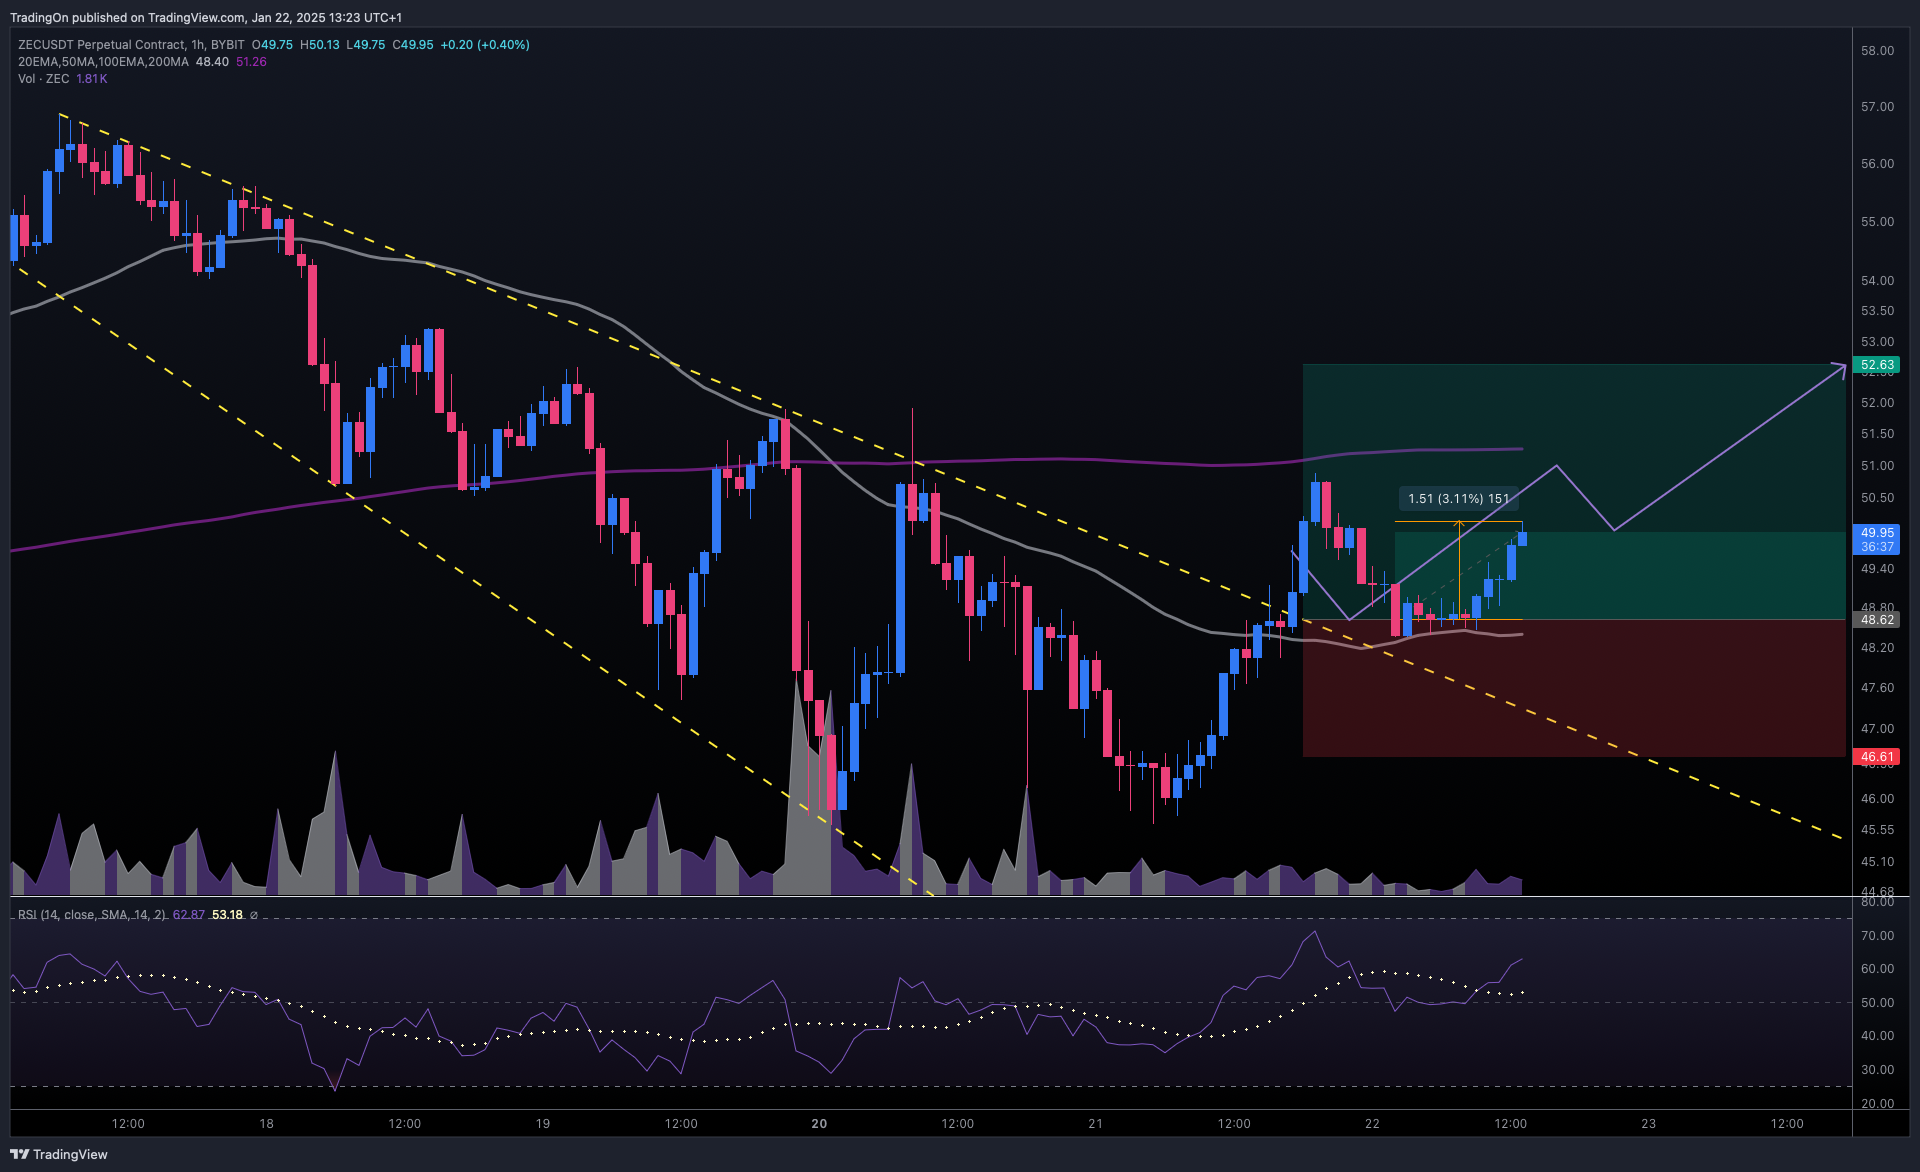Click the 46.00 price axis label
Image resolution: width=1920 pixels, height=1172 pixels.
1877,799
